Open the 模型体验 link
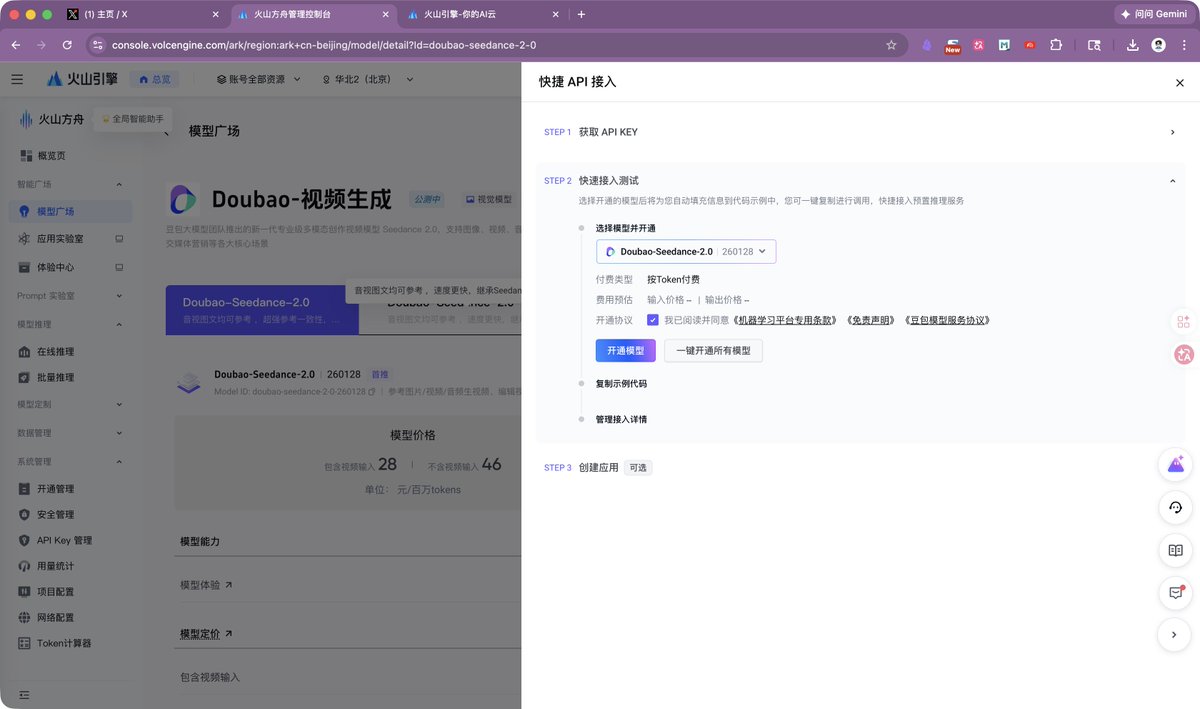 [x=206, y=585]
